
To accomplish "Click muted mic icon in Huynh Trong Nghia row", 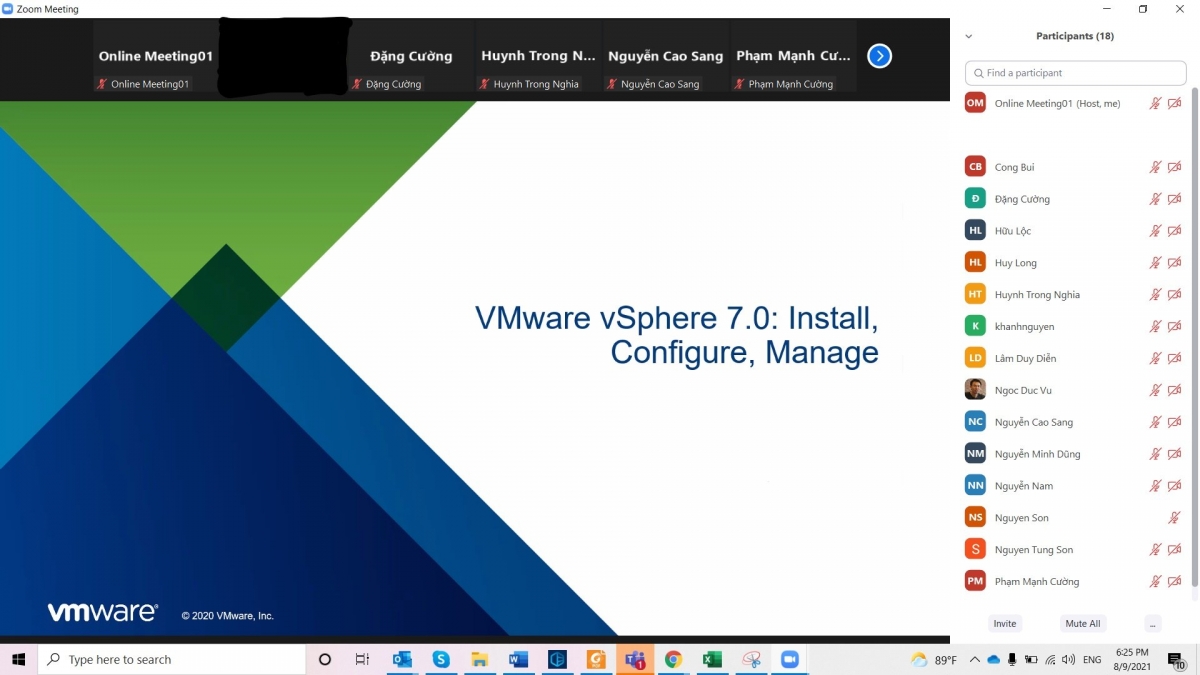I will [x=1155, y=295].
